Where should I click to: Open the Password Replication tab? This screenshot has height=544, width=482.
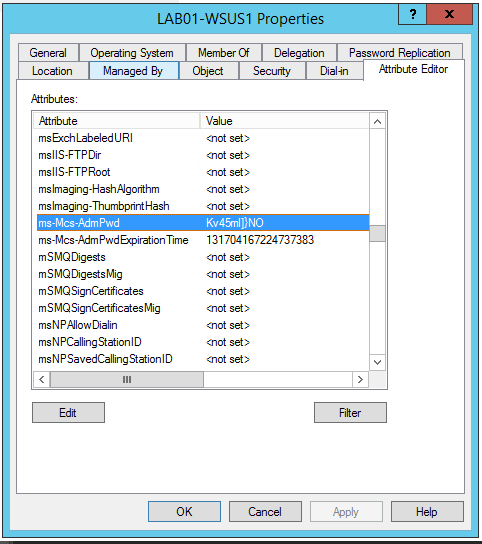pos(400,53)
